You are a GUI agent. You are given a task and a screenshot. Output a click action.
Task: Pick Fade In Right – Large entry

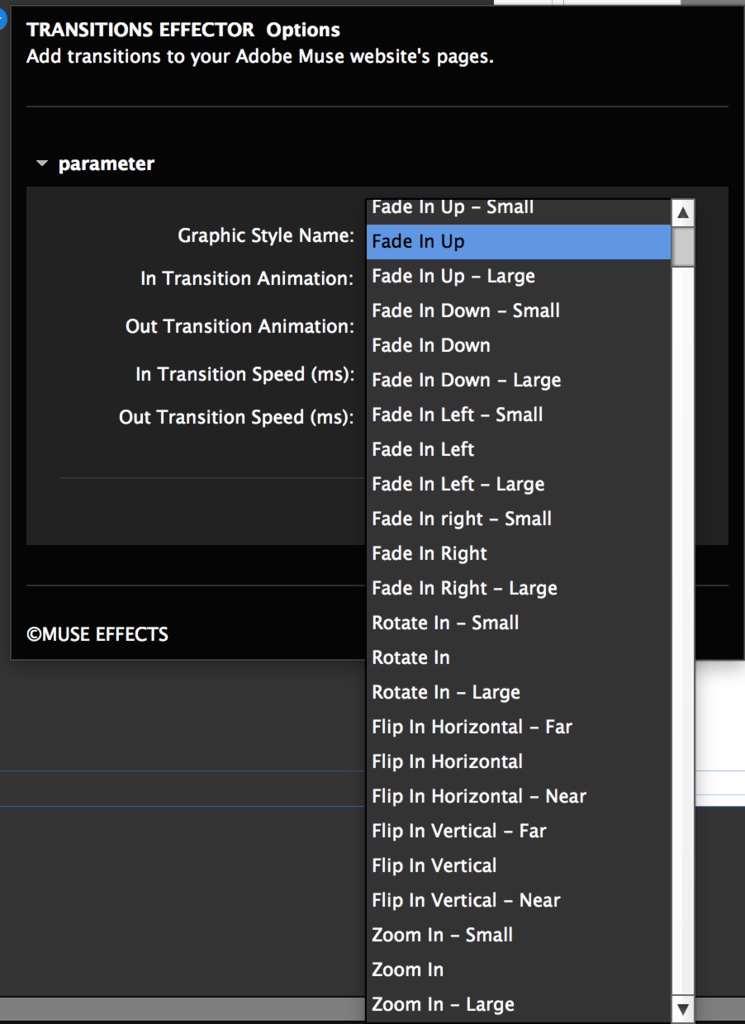coord(465,588)
